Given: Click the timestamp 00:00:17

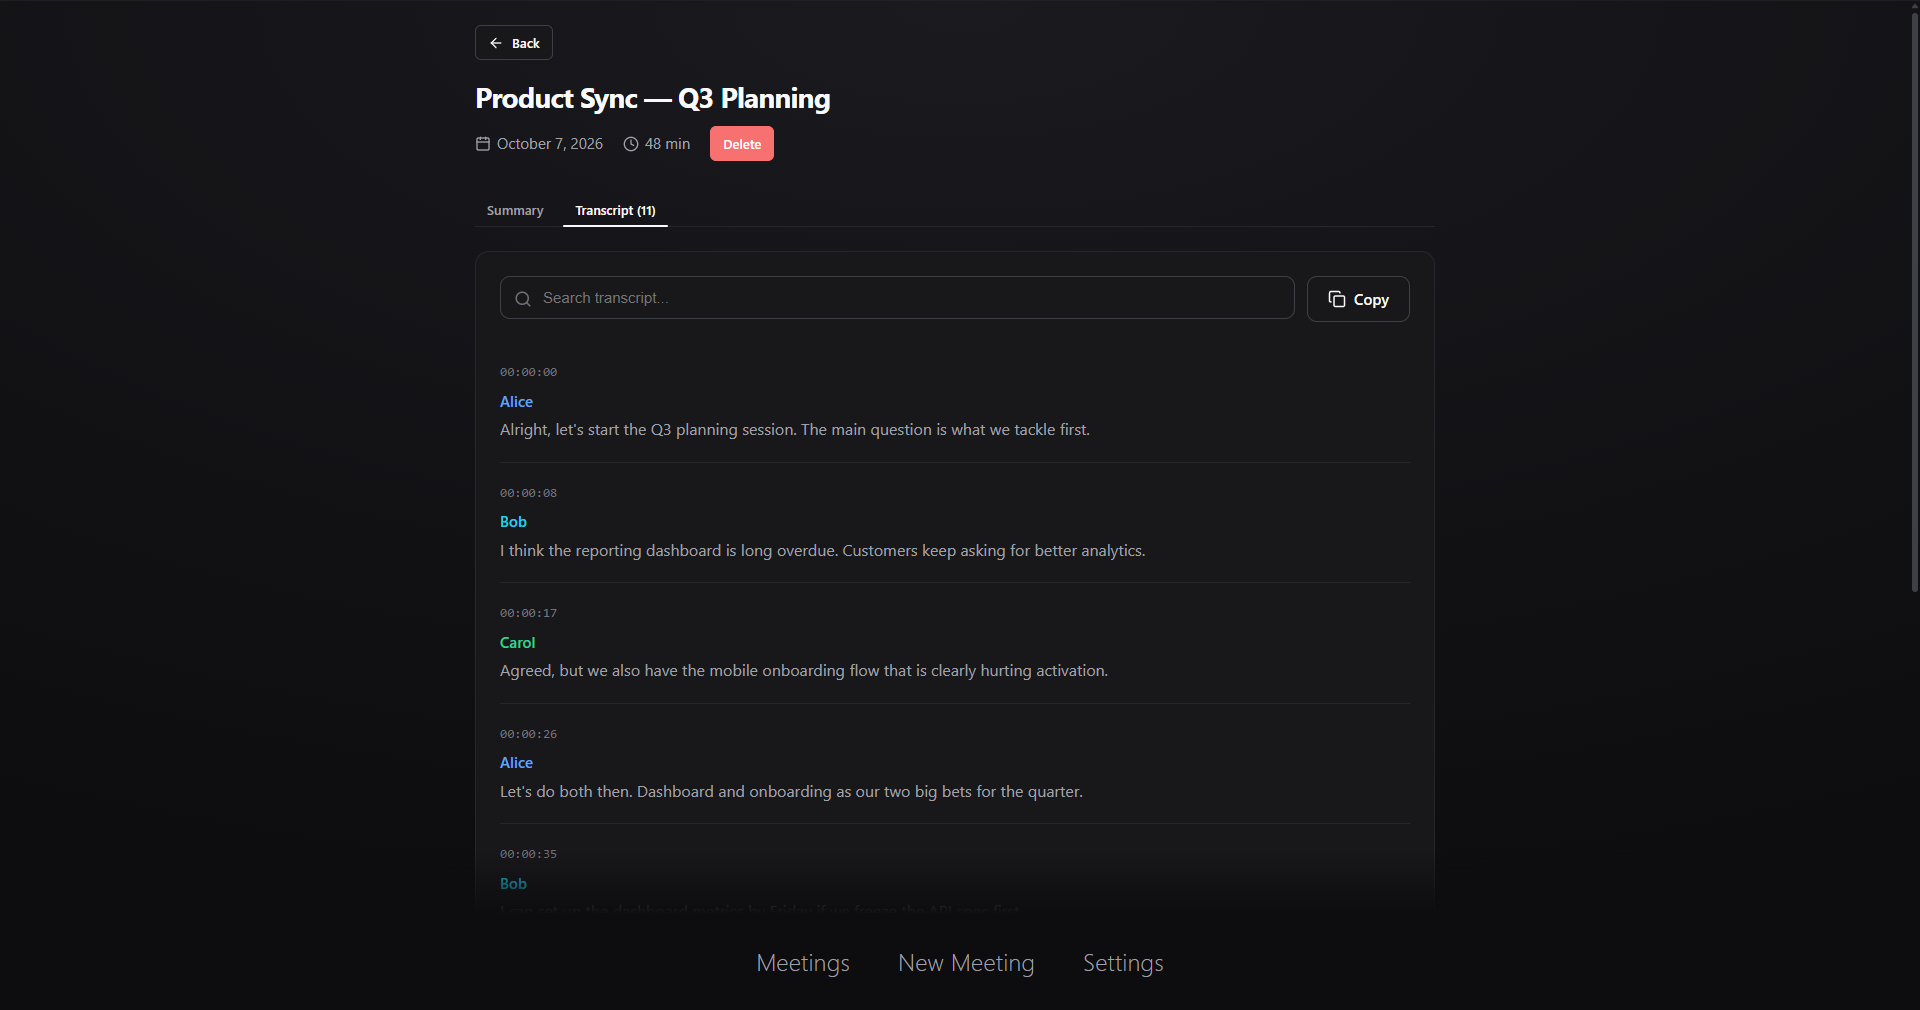Looking at the screenshot, I should pos(528,613).
